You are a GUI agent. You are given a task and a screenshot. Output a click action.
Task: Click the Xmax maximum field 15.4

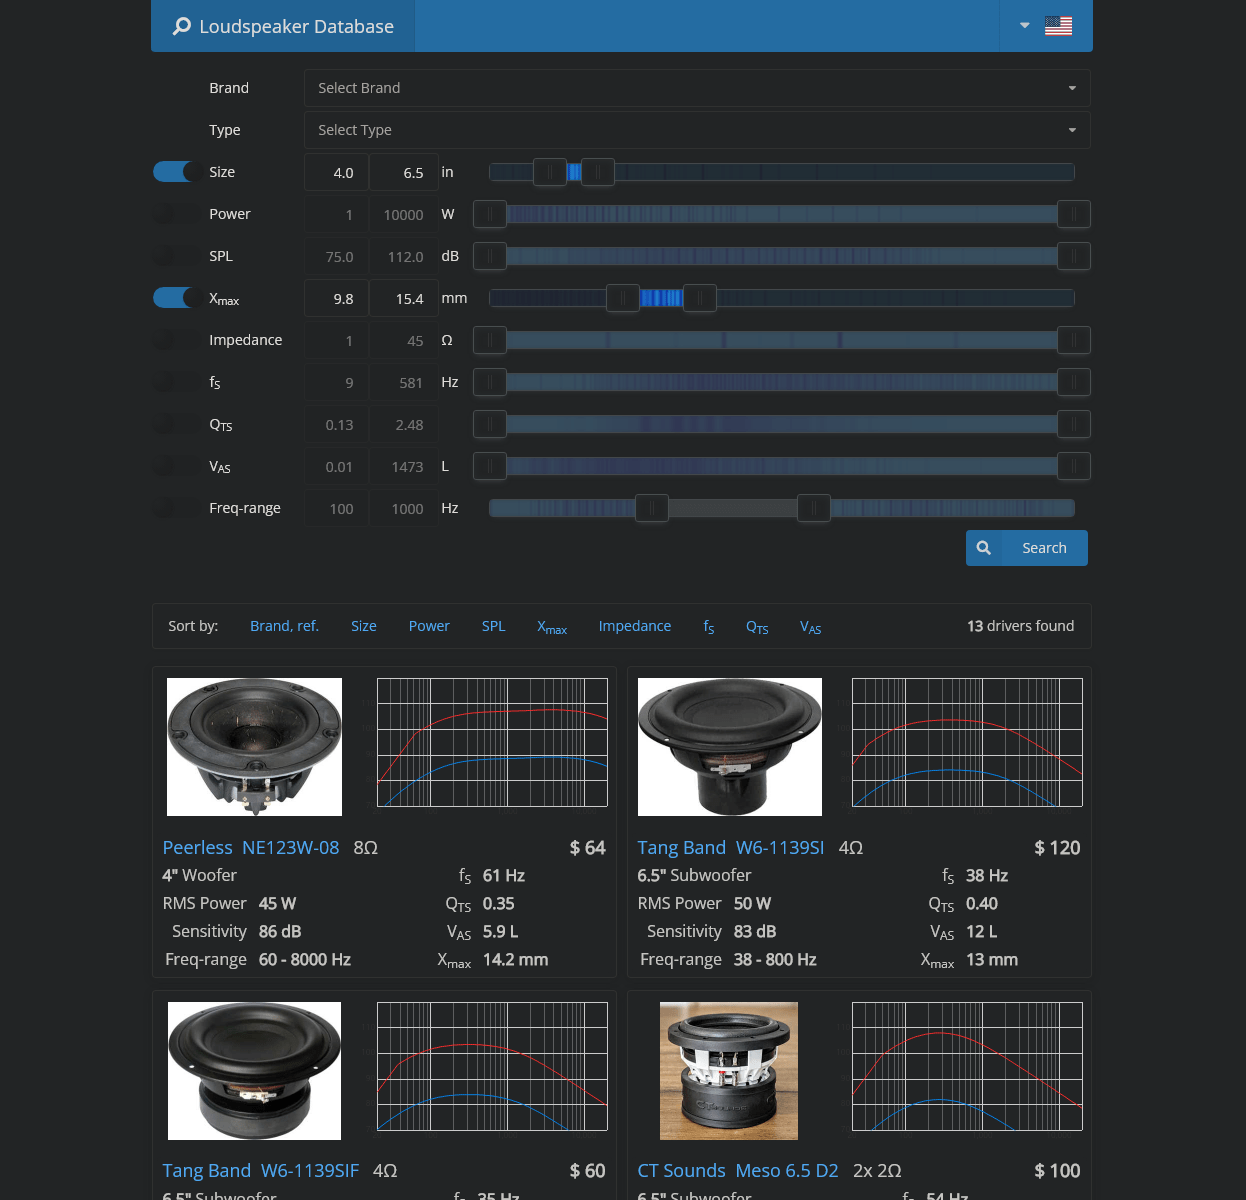[404, 298]
